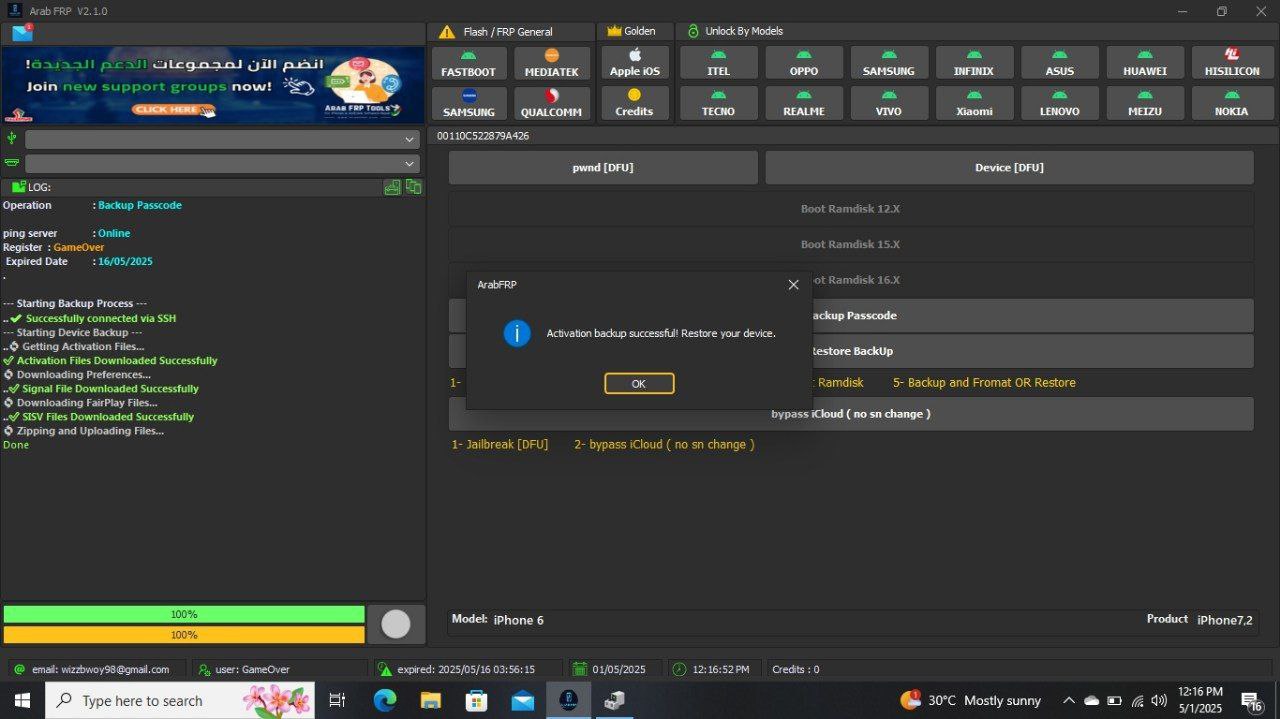This screenshot has height=719, width=1280.
Task: Open File Explorer from the taskbar
Action: pyautogui.click(x=431, y=700)
